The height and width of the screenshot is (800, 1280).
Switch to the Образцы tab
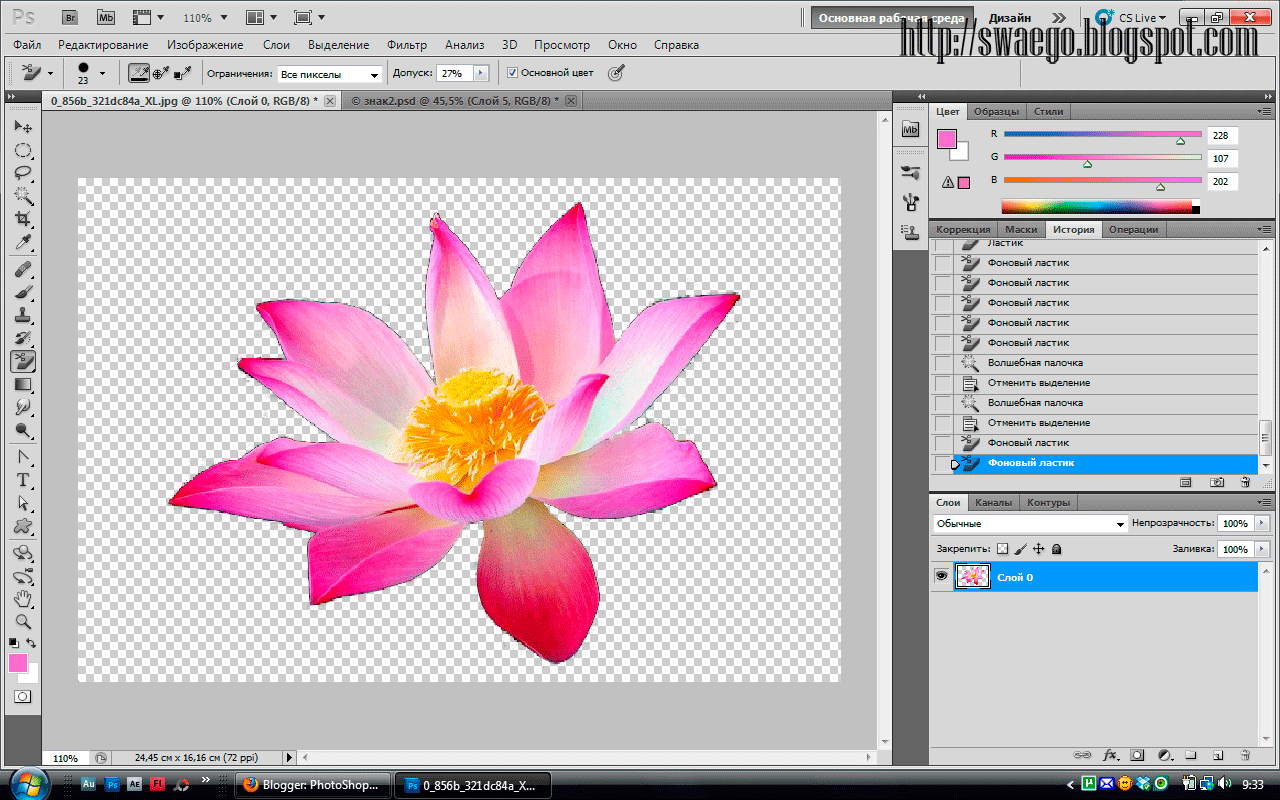pyautogui.click(x=996, y=111)
